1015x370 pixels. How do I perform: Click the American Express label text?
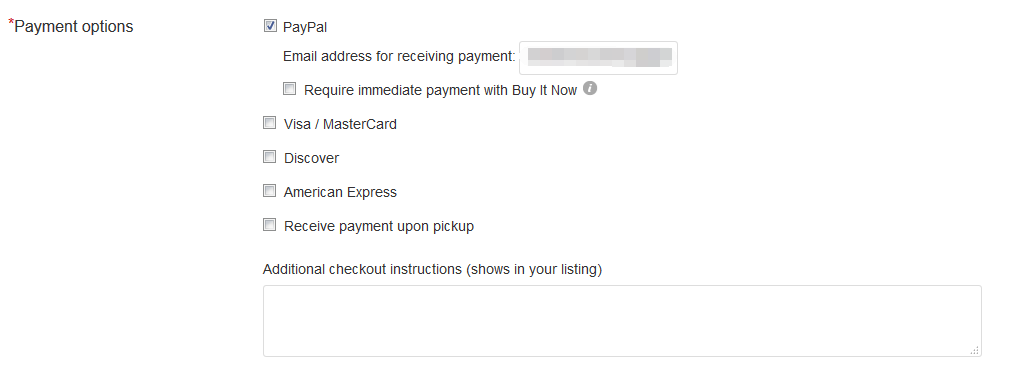pos(340,192)
